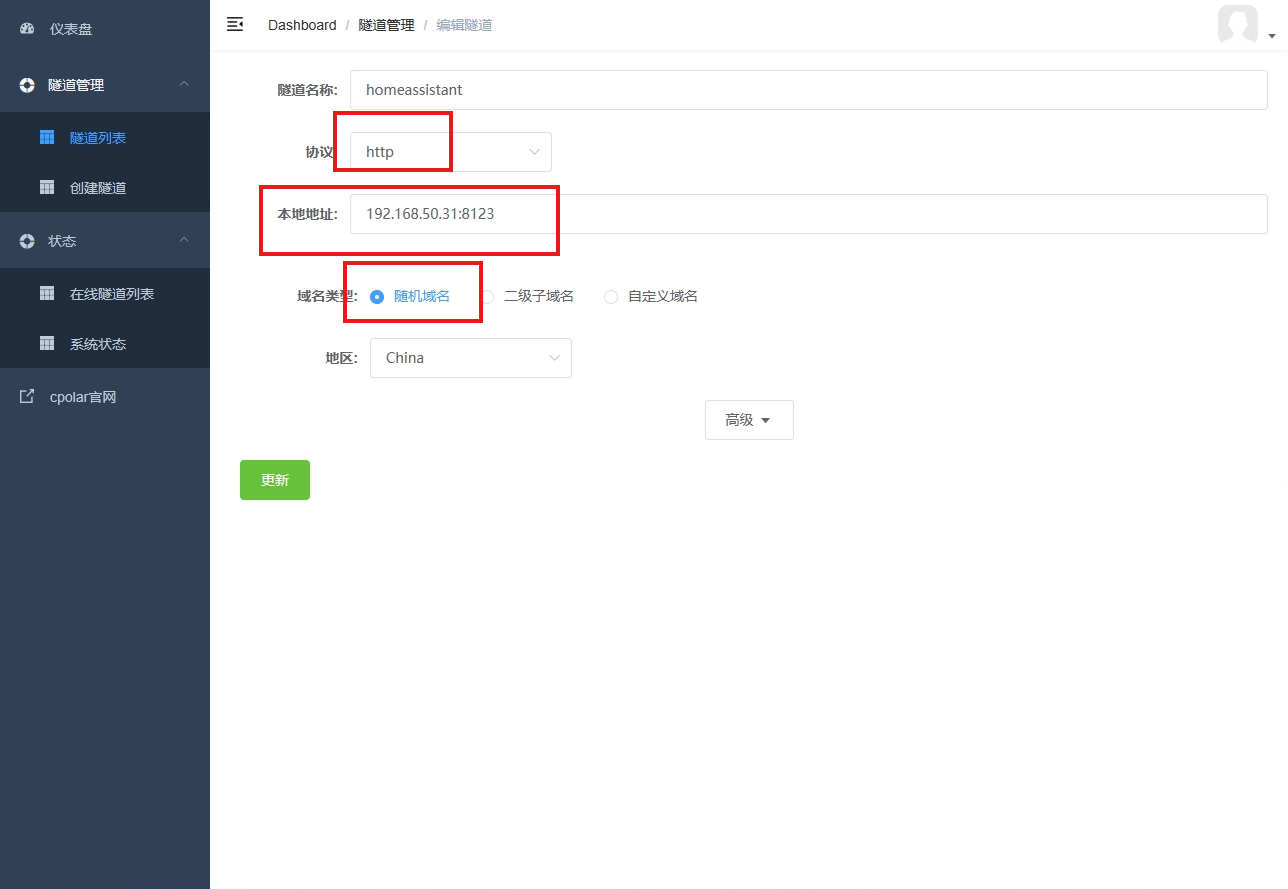The height and width of the screenshot is (889, 1288).
Task: Collapse the 隧道管理 sidebar section chevron
Action: tap(184, 84)
